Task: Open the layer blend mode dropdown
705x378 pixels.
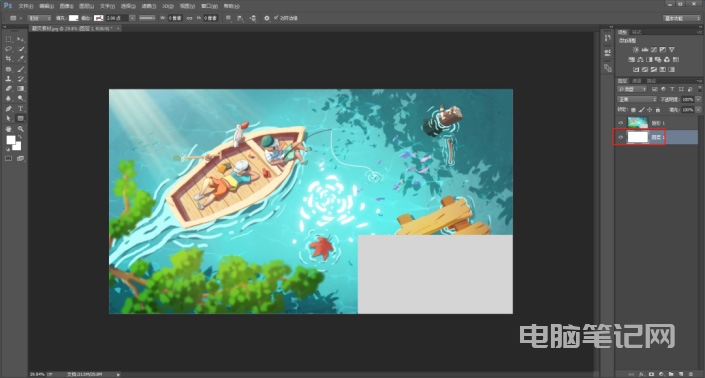Action: [x=637, y=99]
